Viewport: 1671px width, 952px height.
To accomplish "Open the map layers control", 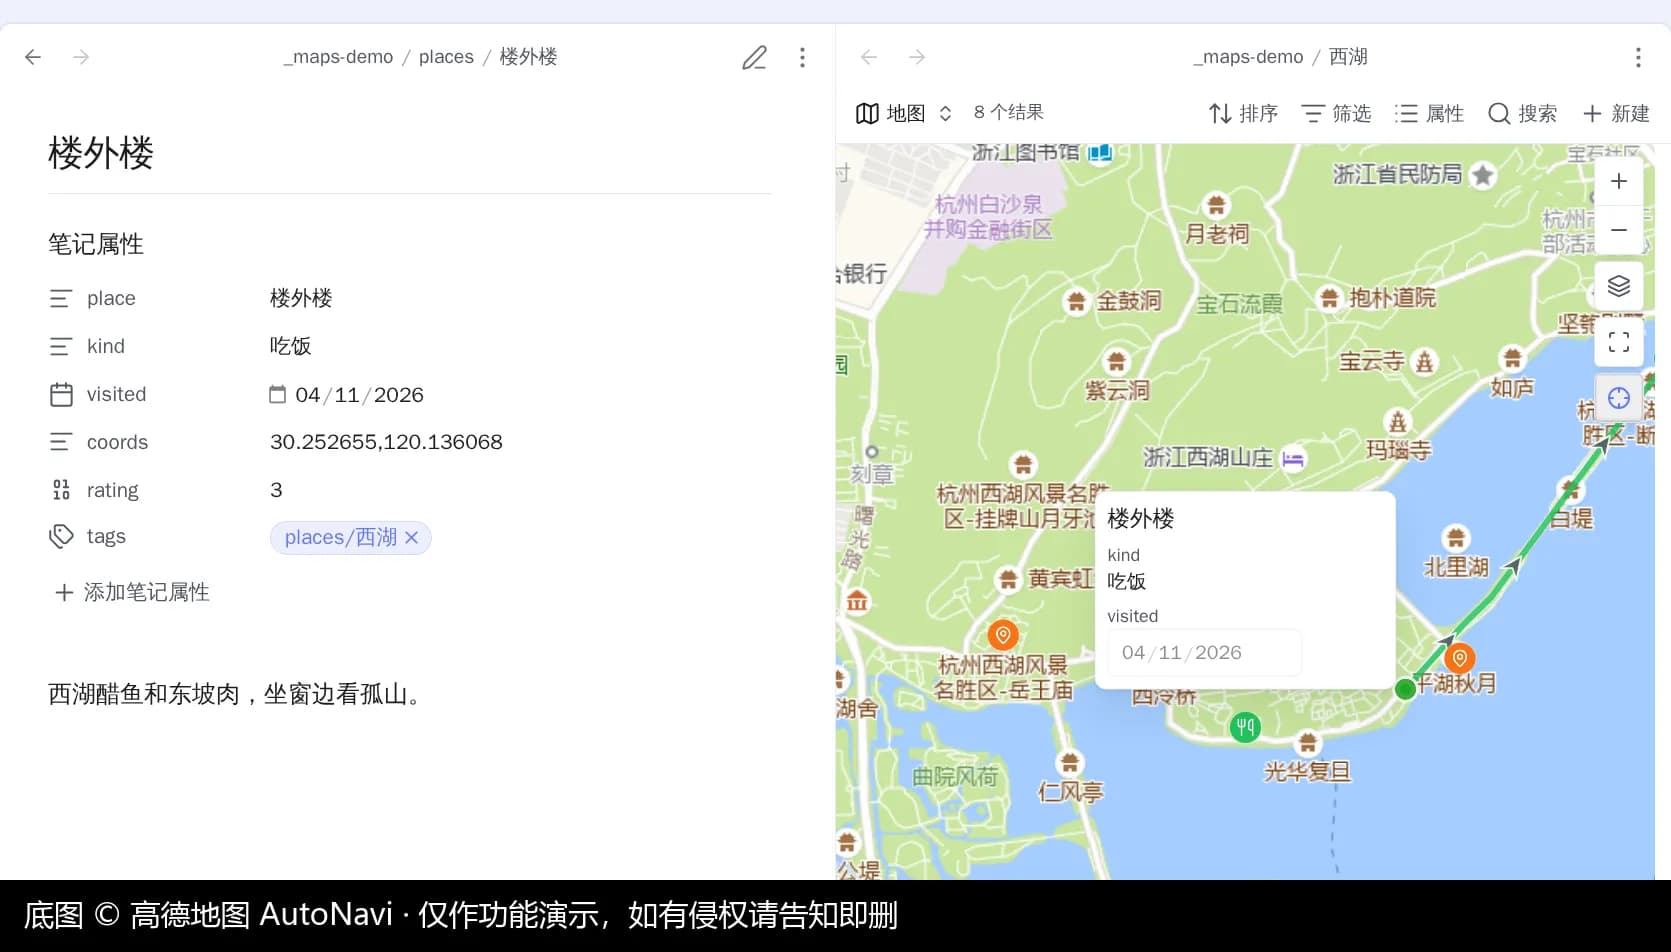I will pos(1619,286).
